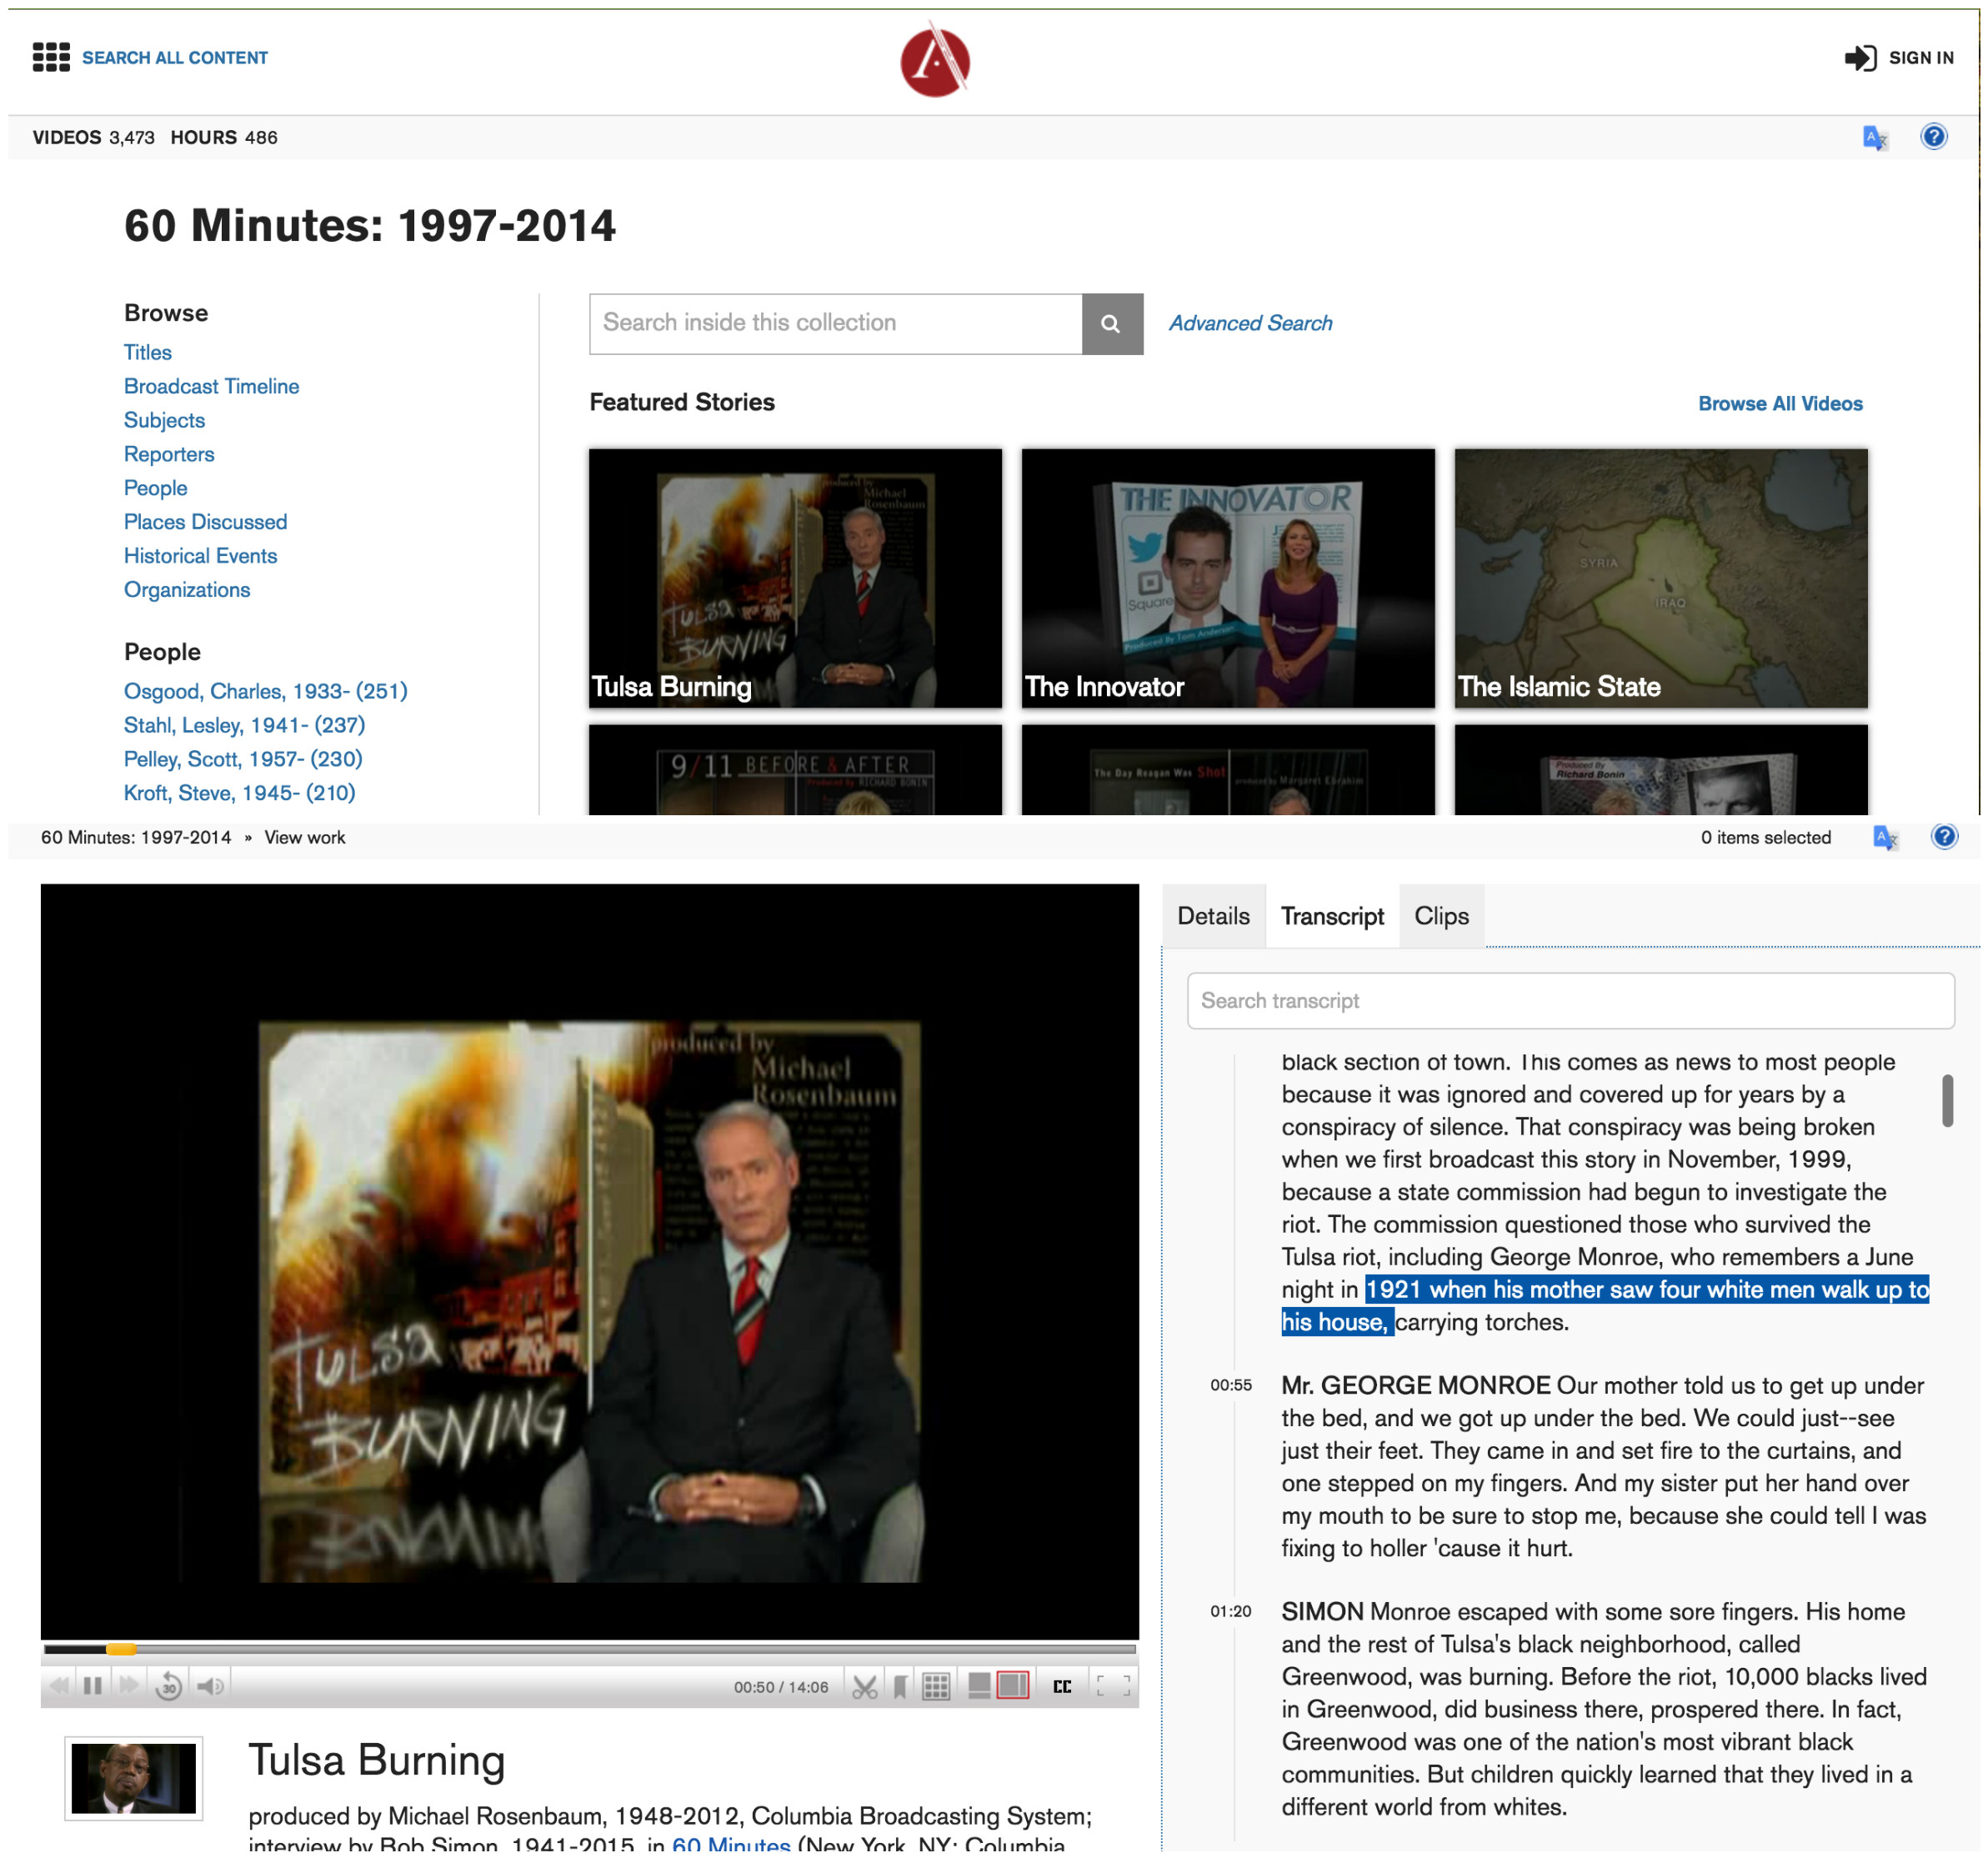Click the Alexander Street red logo
Screen dimensions: 1988x1868
[x=935, y=60]
